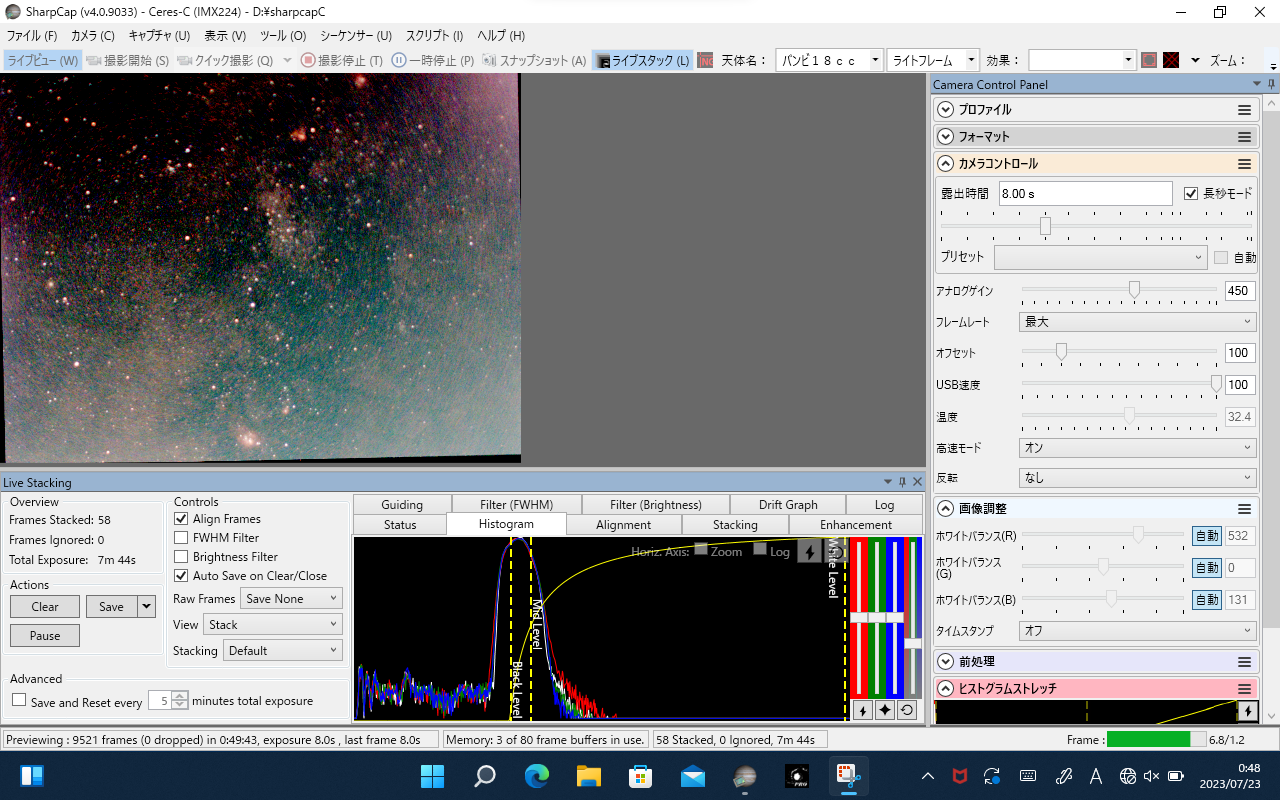Uncheck the Align Frames checkbox
Viewport: 1280px width, 800px height.
point(181,519)
